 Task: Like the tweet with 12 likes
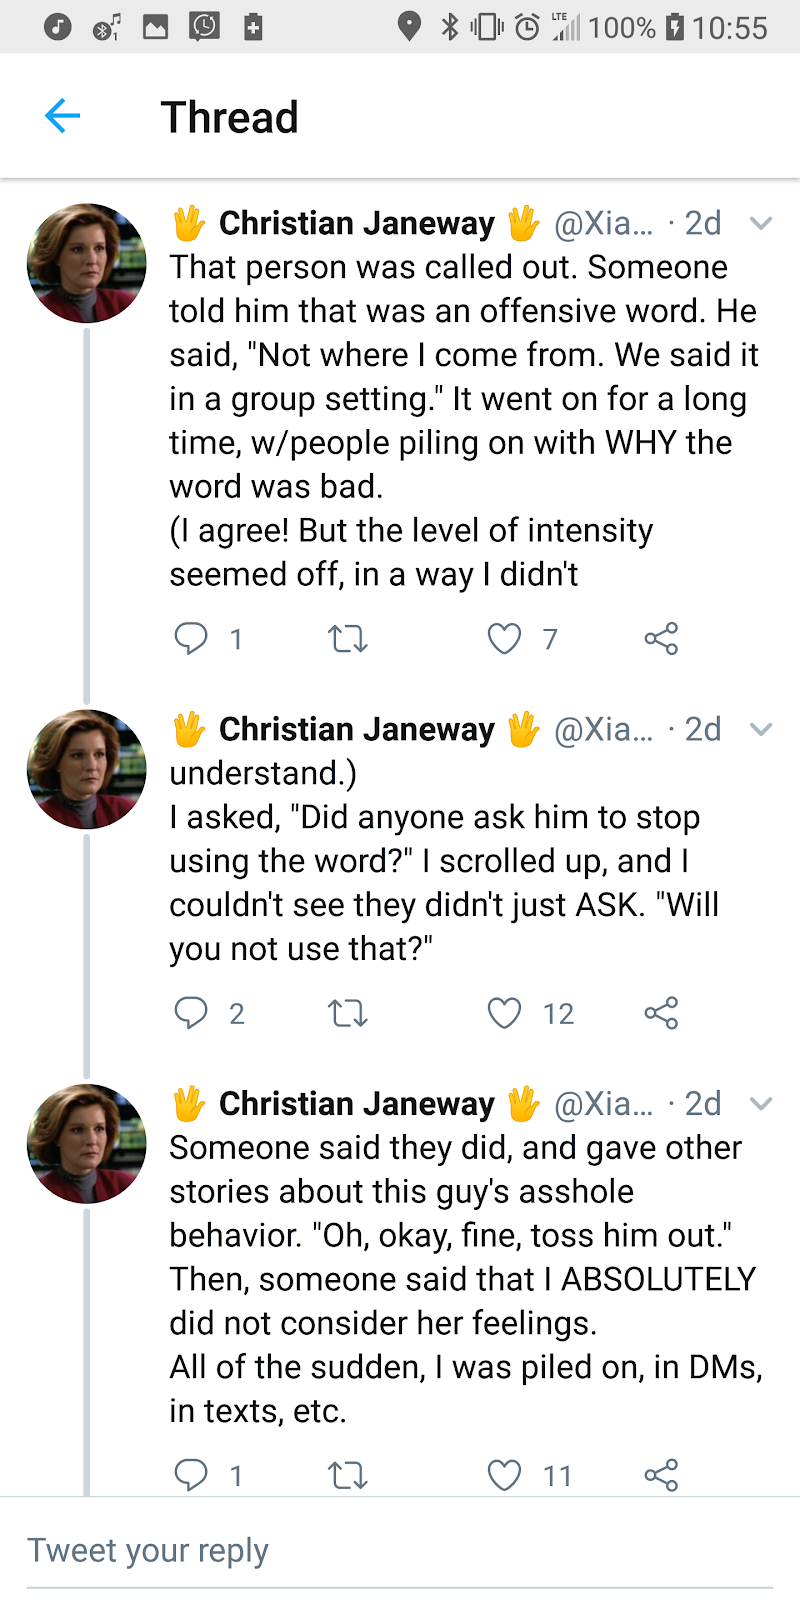point(505,1013)
